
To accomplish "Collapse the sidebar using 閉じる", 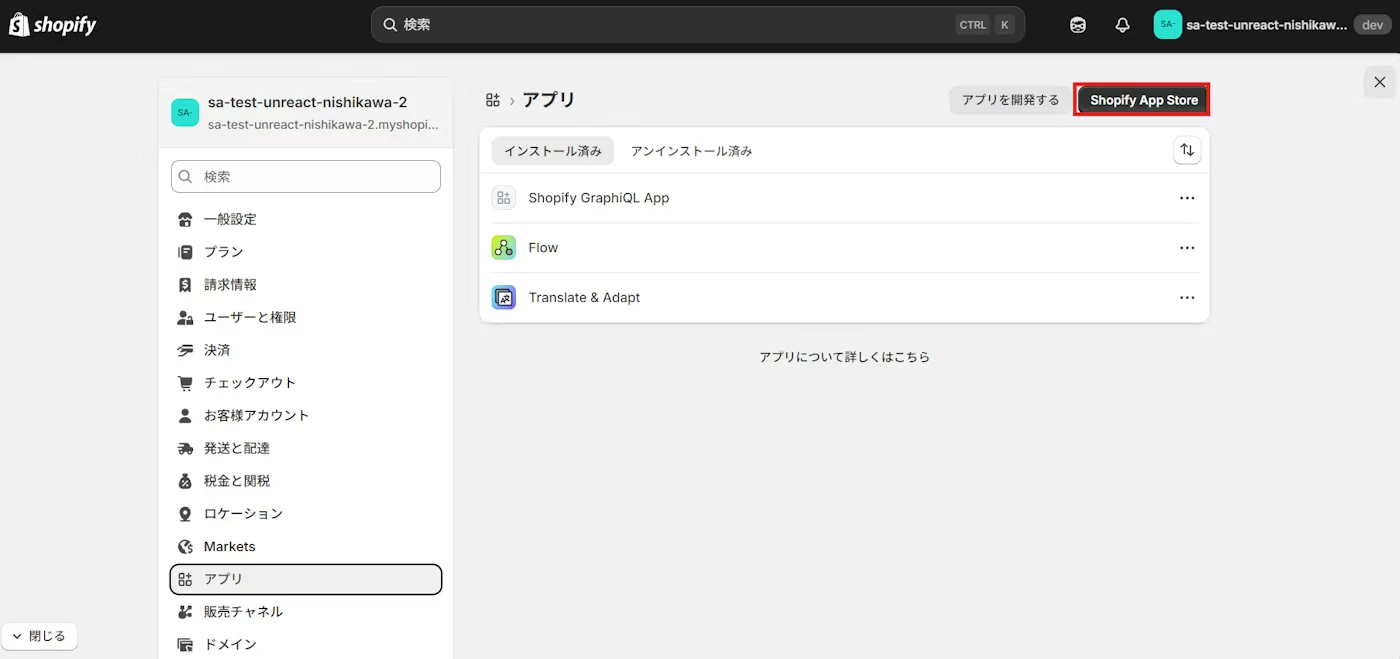I will (x=40, y=635).
